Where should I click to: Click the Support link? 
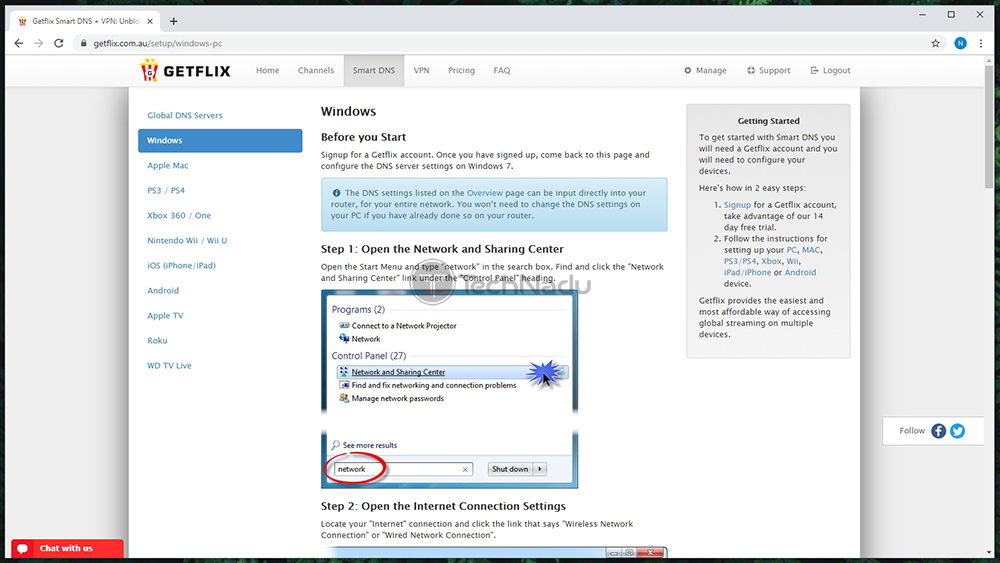(768, 71)
